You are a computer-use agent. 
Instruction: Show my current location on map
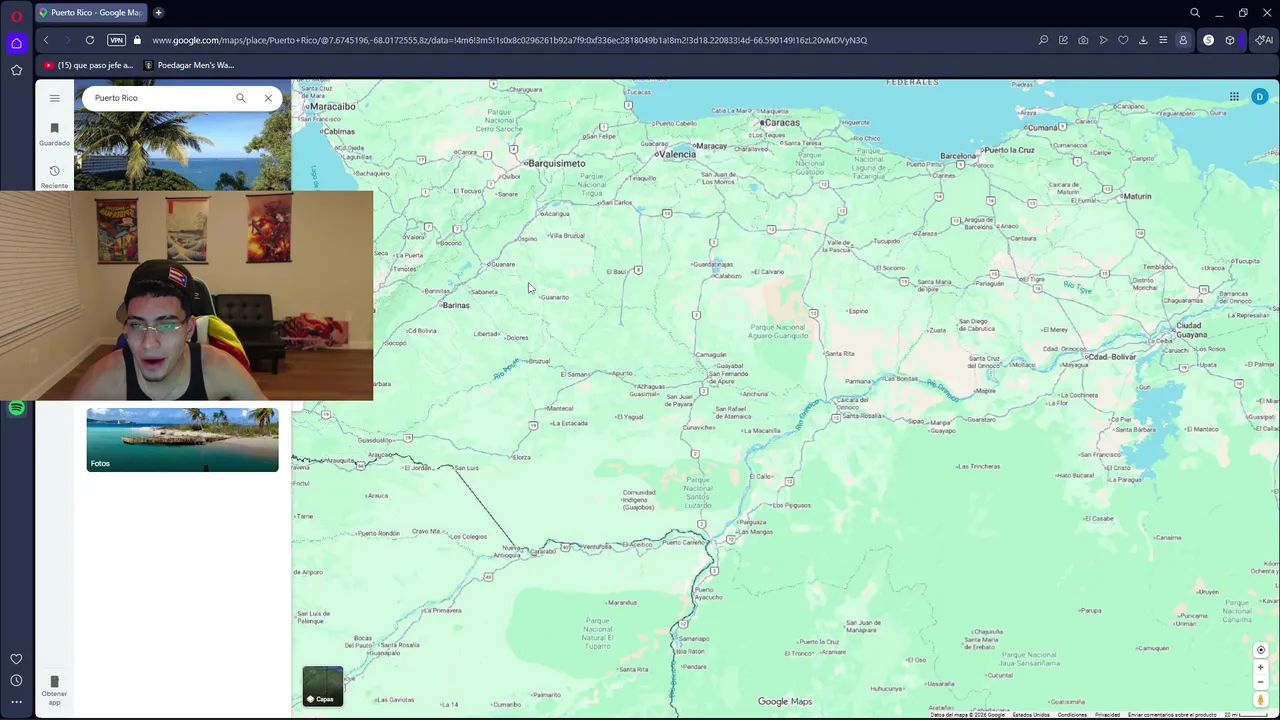(x=1260, y=650)
